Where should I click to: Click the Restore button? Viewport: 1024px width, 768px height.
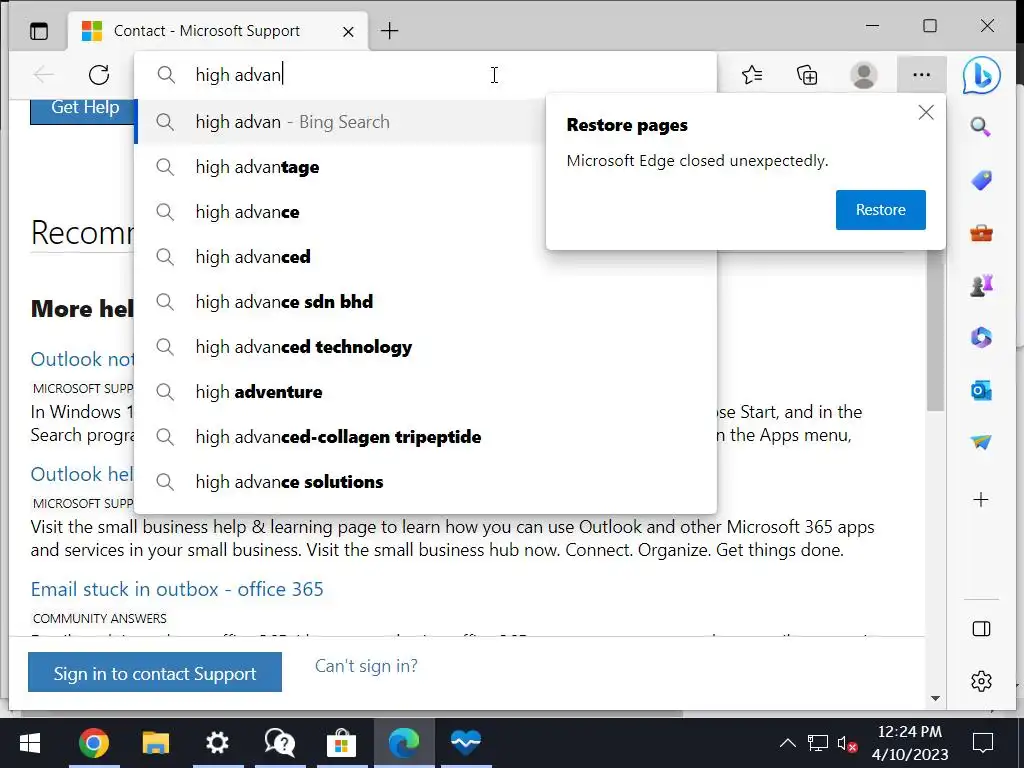click(880, 210)
